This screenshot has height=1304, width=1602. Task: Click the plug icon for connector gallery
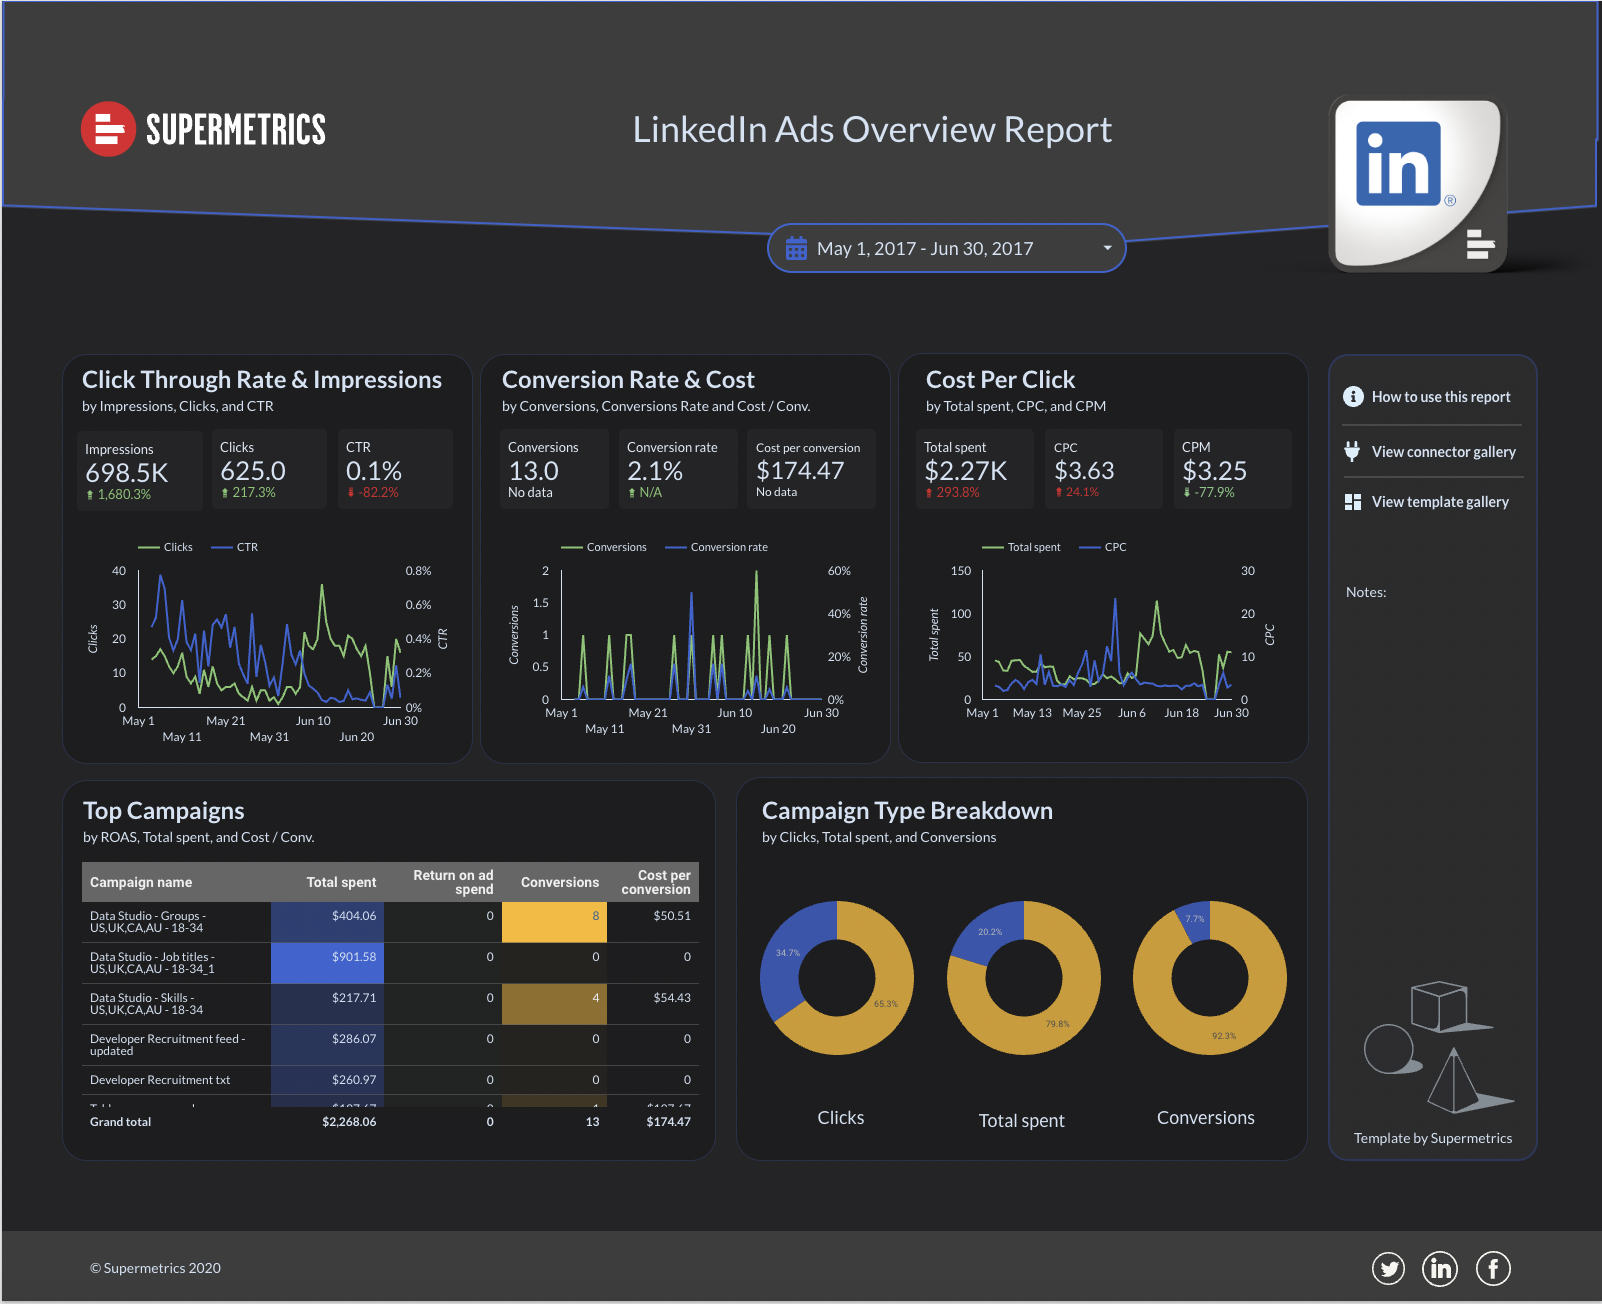click(1352, 451)
